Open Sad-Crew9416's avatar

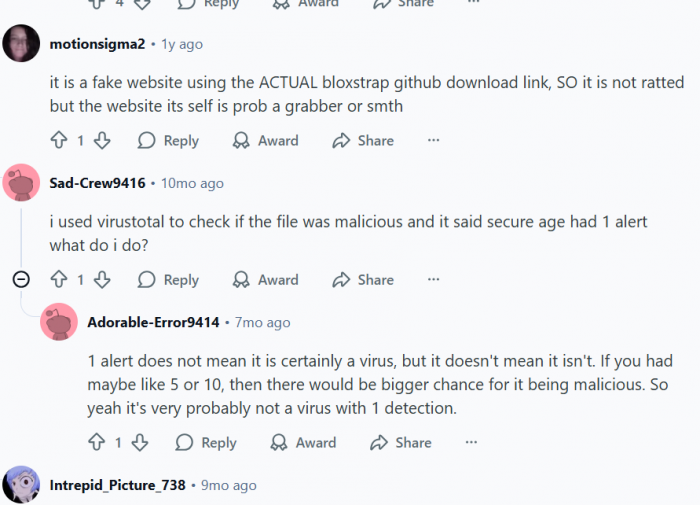tap(21, 183)
